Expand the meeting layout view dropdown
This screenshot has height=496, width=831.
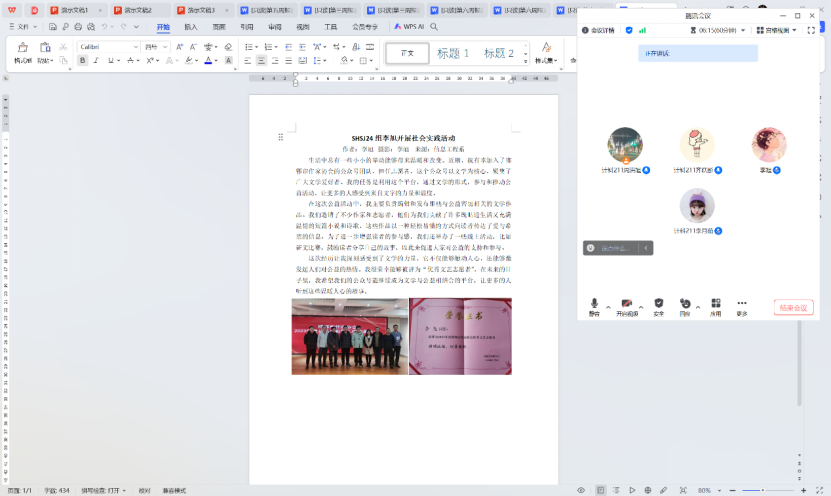pyautogui.click(x=776, y=31)
